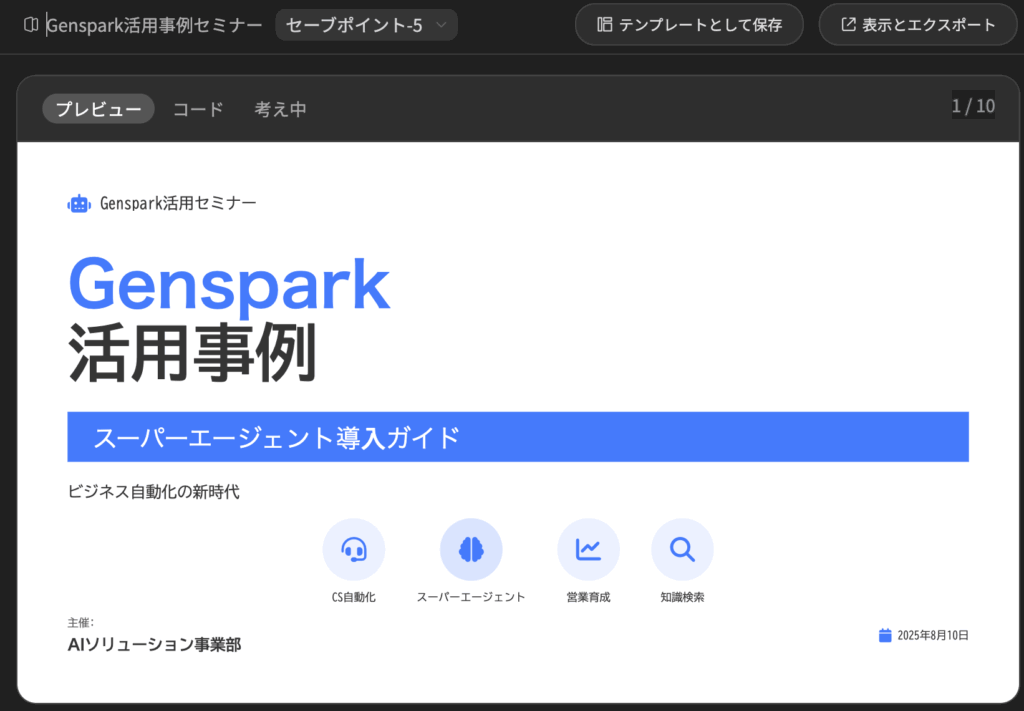The width and height of the screenshot is (1024, 711).
Task: Click the robot icon beside Genspark活用セミナー
Action: [x=79, y=204]
